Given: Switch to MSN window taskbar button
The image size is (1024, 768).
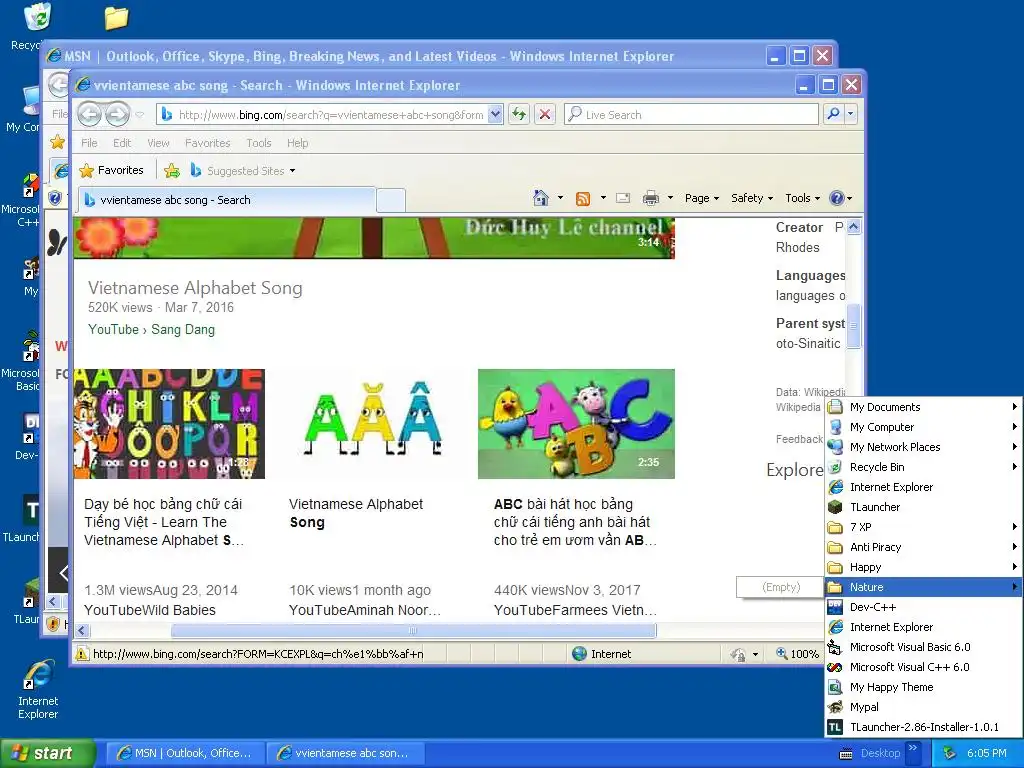Looking at the screenshot, I should tap(185, 754).
